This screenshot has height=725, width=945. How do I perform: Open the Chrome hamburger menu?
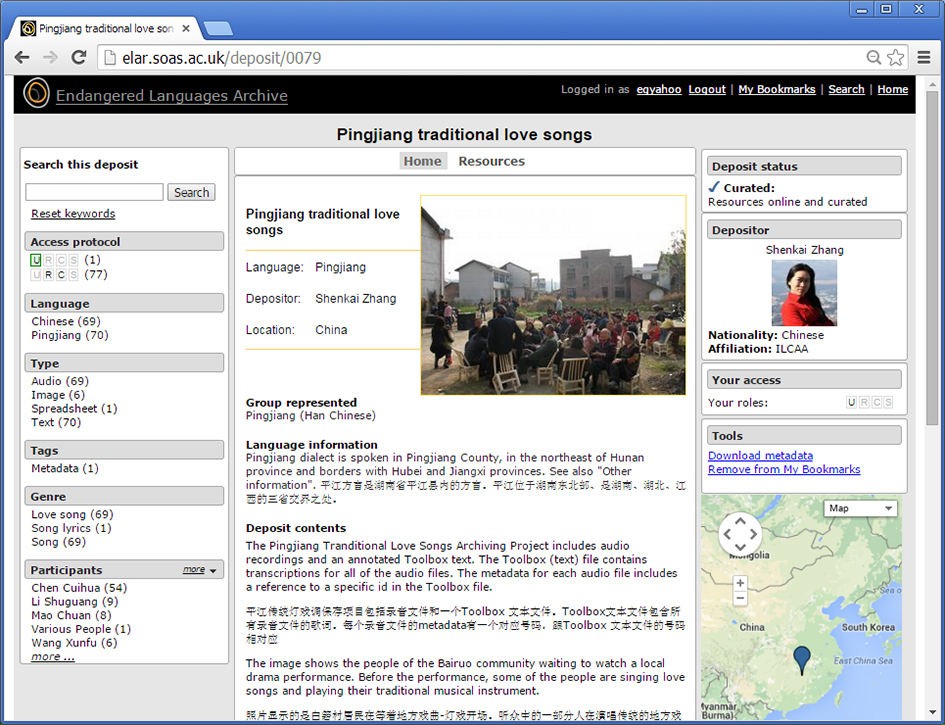pos(924,57)
